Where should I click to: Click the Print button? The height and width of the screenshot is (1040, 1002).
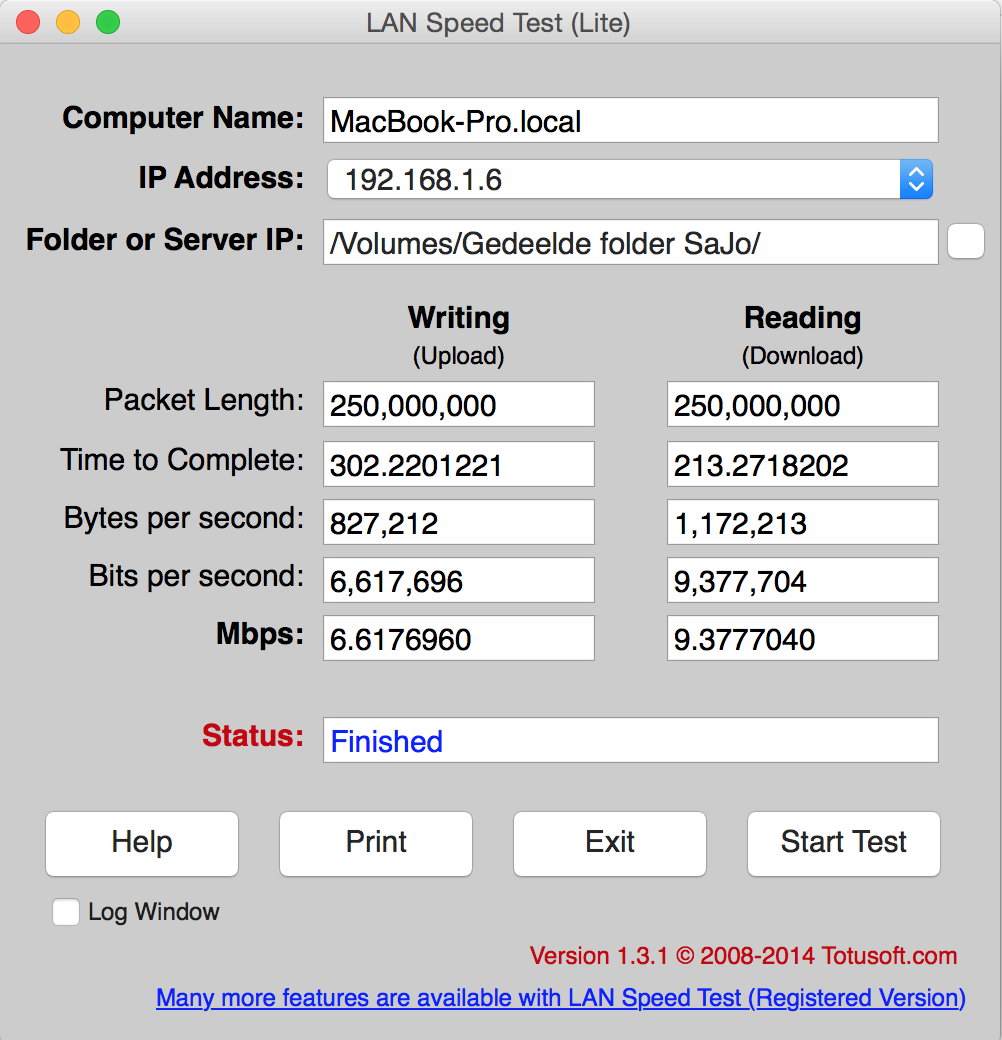click(x=376, y=843)
